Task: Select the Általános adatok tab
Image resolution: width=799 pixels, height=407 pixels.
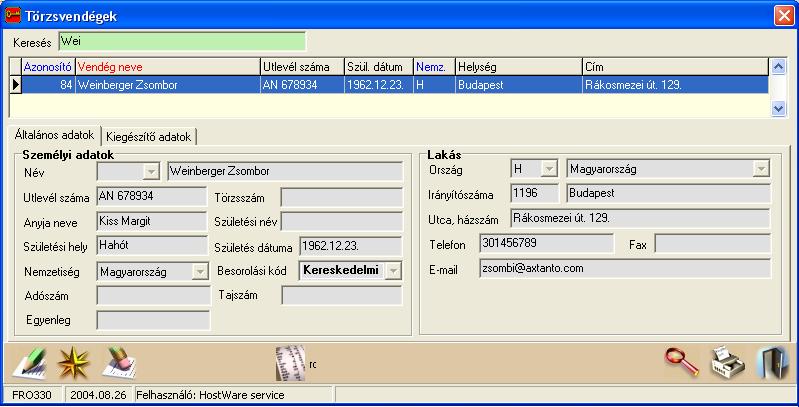Action: [x=55, y=135]
